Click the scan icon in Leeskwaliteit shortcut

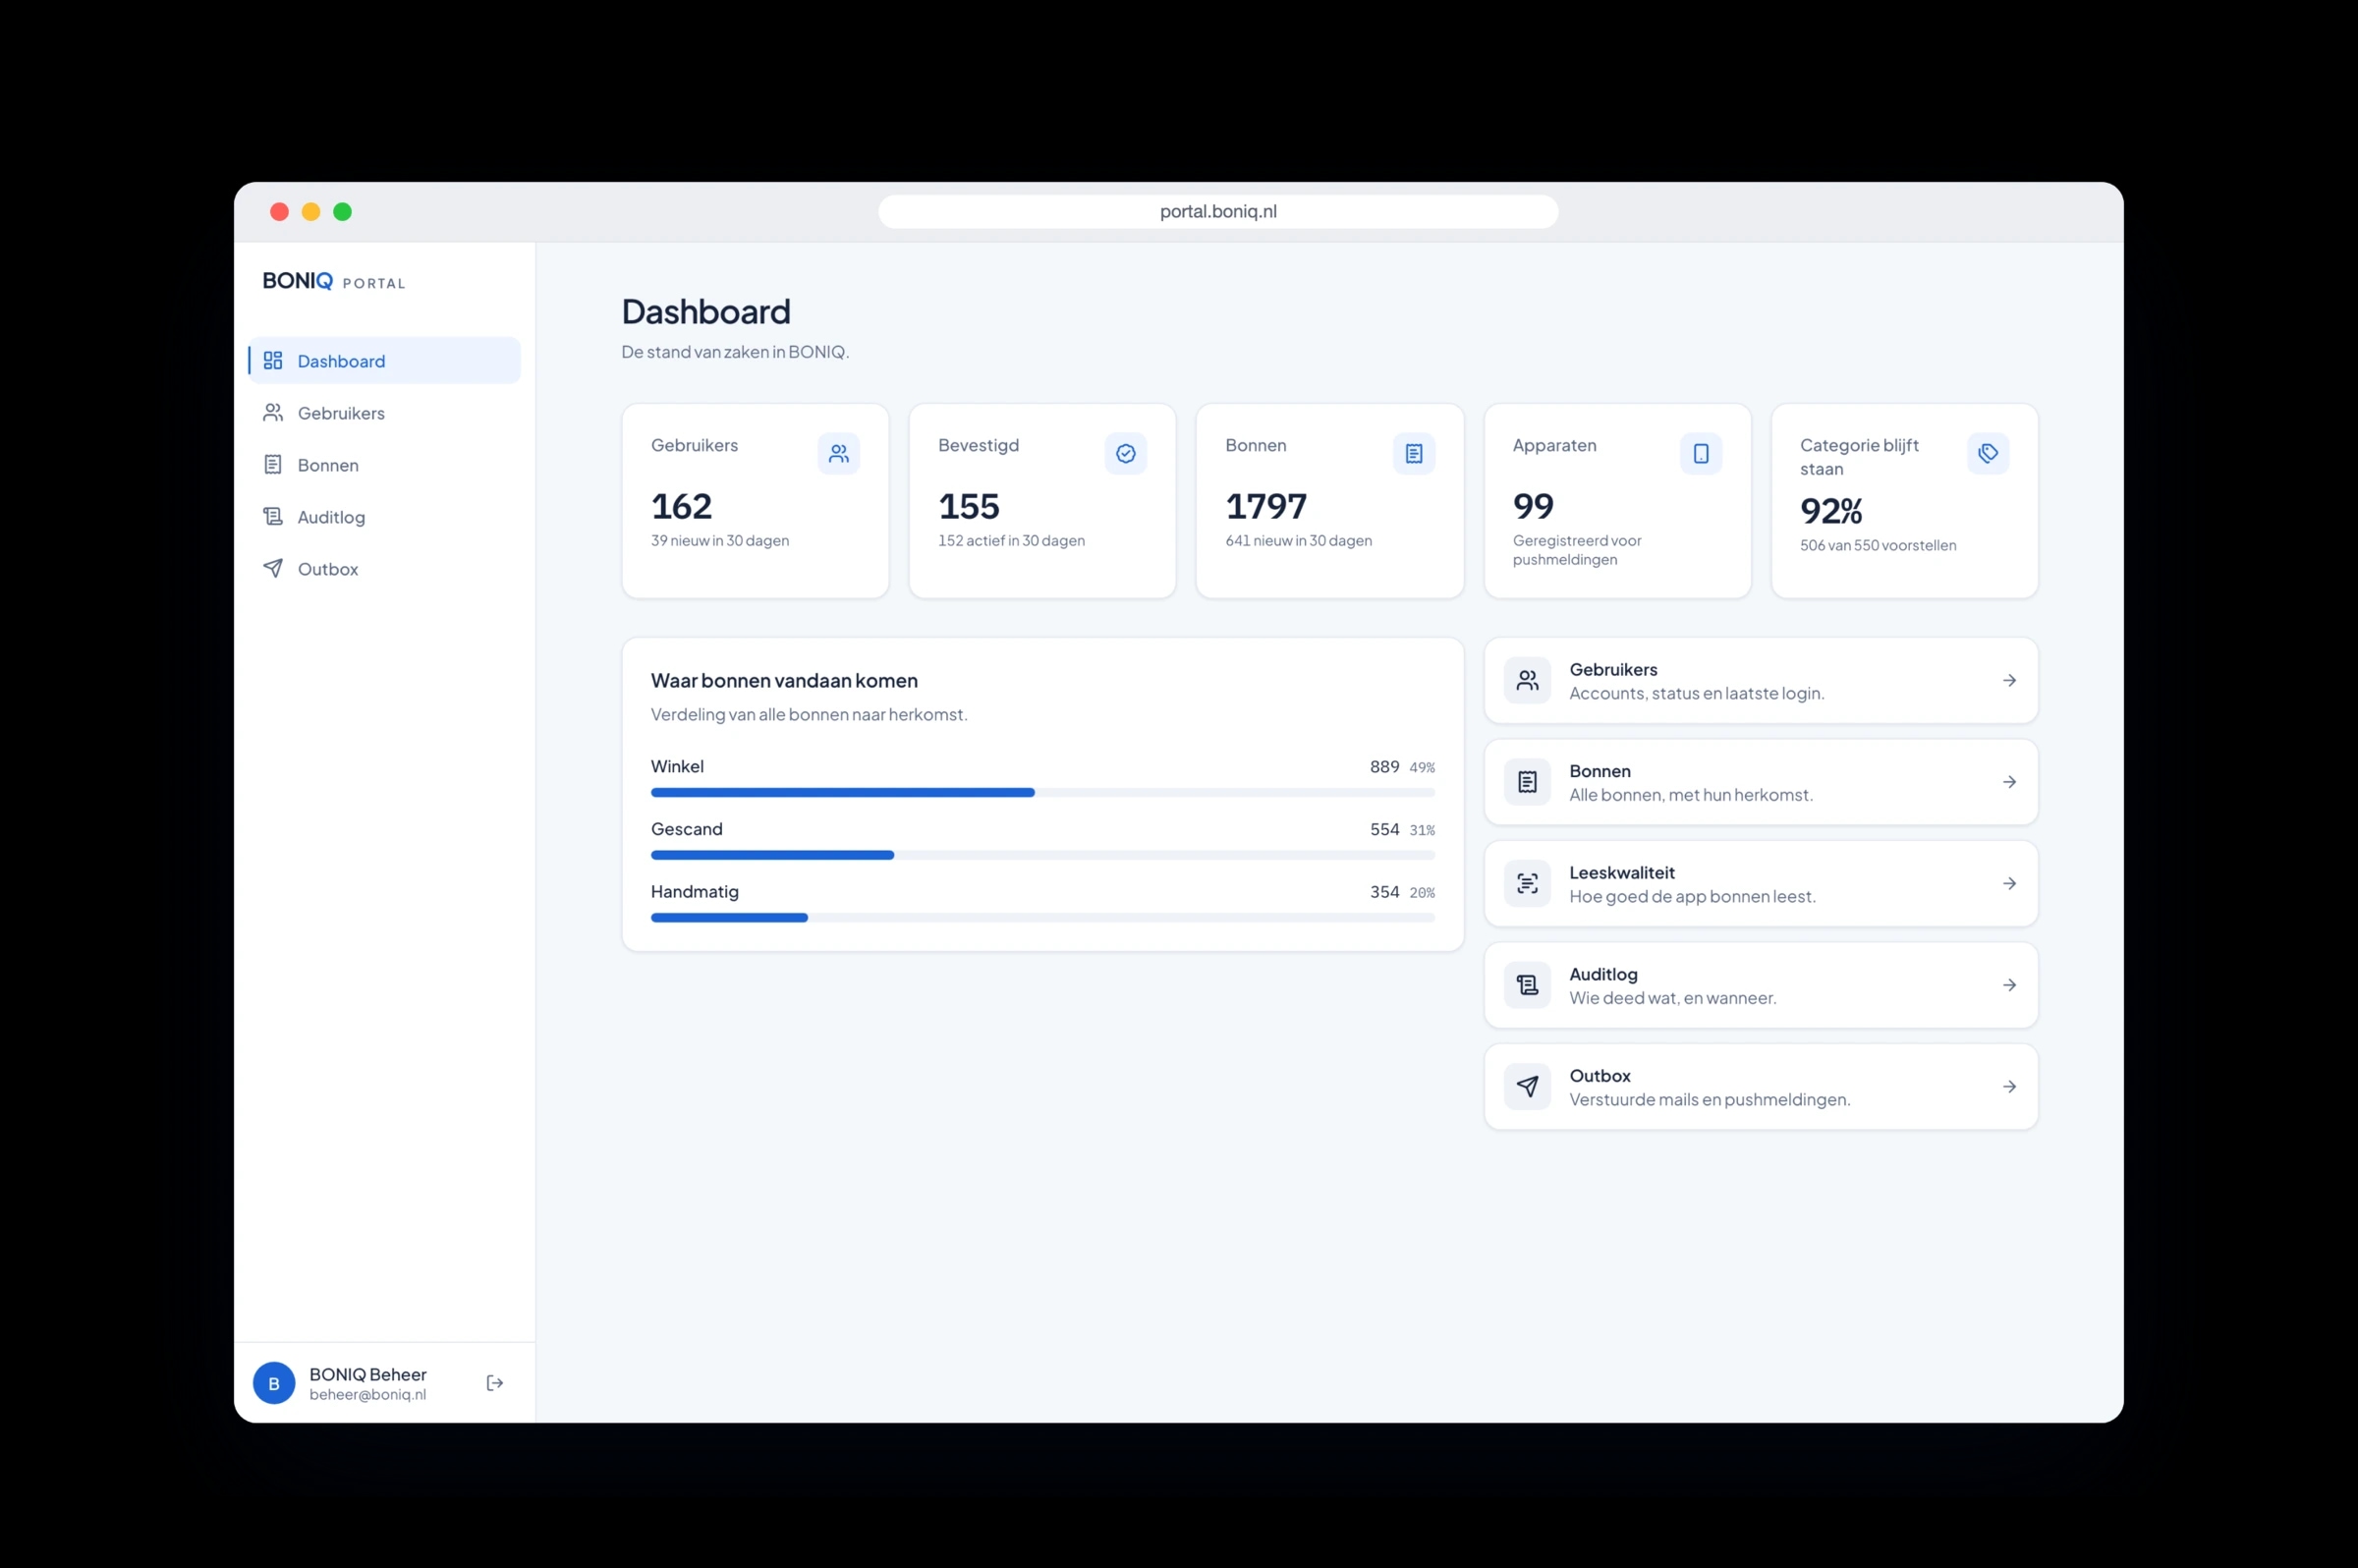pyautogui.click(x=1527, y=883)
